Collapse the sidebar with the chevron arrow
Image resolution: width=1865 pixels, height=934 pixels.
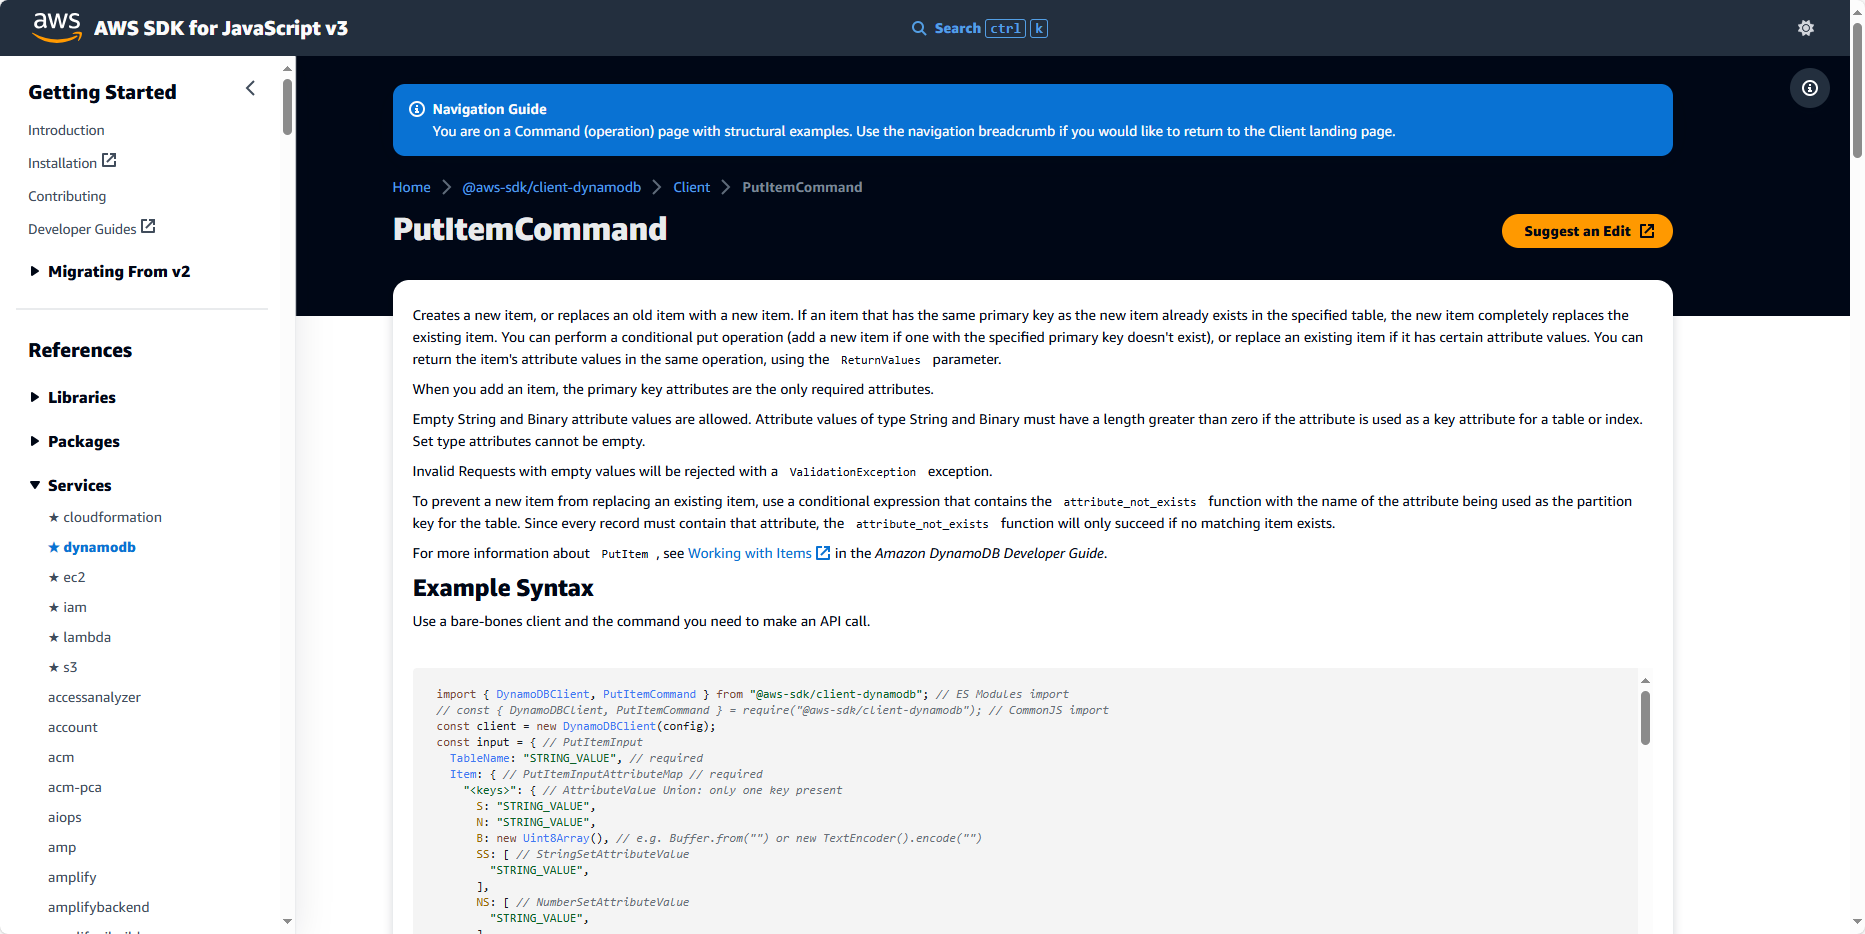(250, 89)
